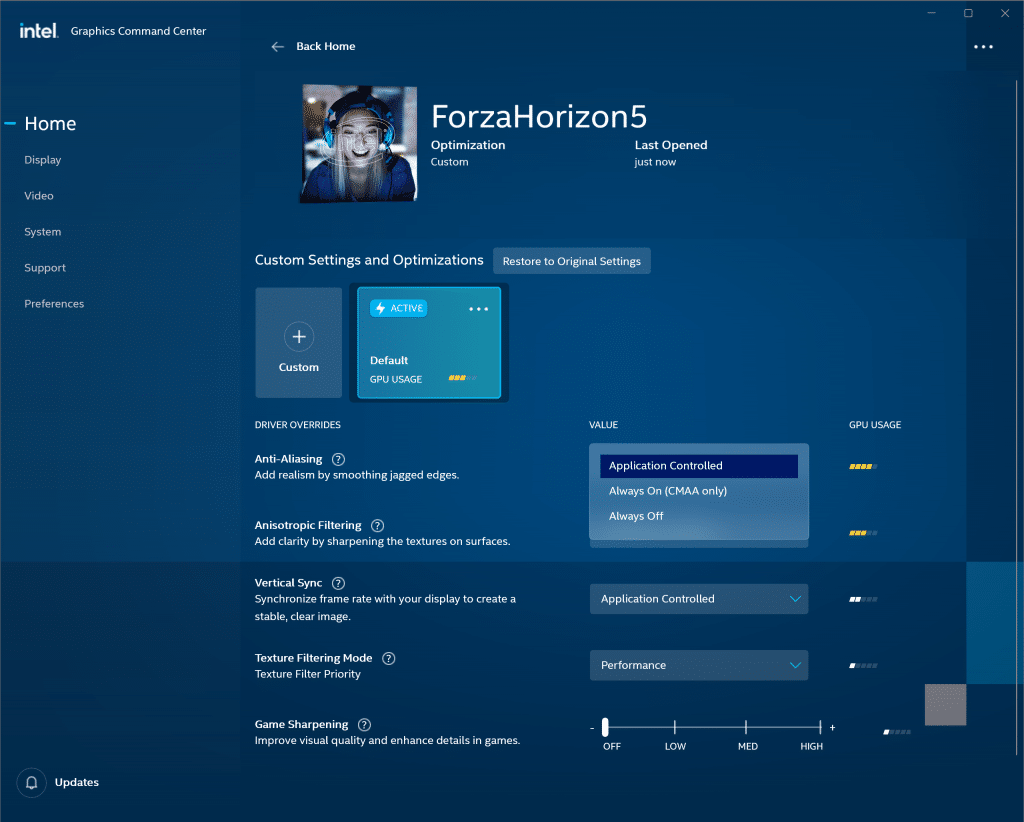The image size is (1024, 822).
Task: Expand the Texture Filtering Mode dropdown
Action: click(699, 665)
